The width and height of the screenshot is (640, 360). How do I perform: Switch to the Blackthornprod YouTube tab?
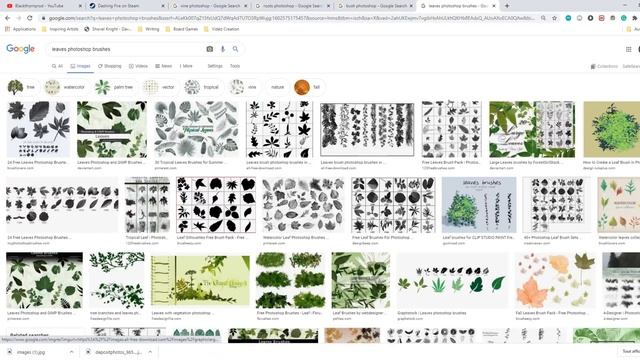pyautogui.click(x=44, y=6)
